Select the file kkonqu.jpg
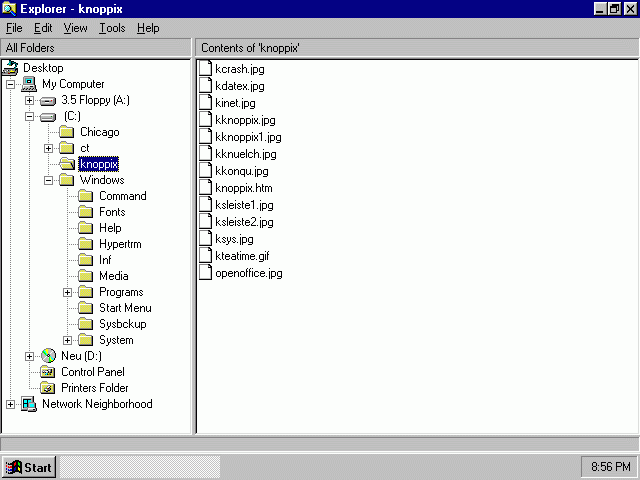 pos(242,171)
